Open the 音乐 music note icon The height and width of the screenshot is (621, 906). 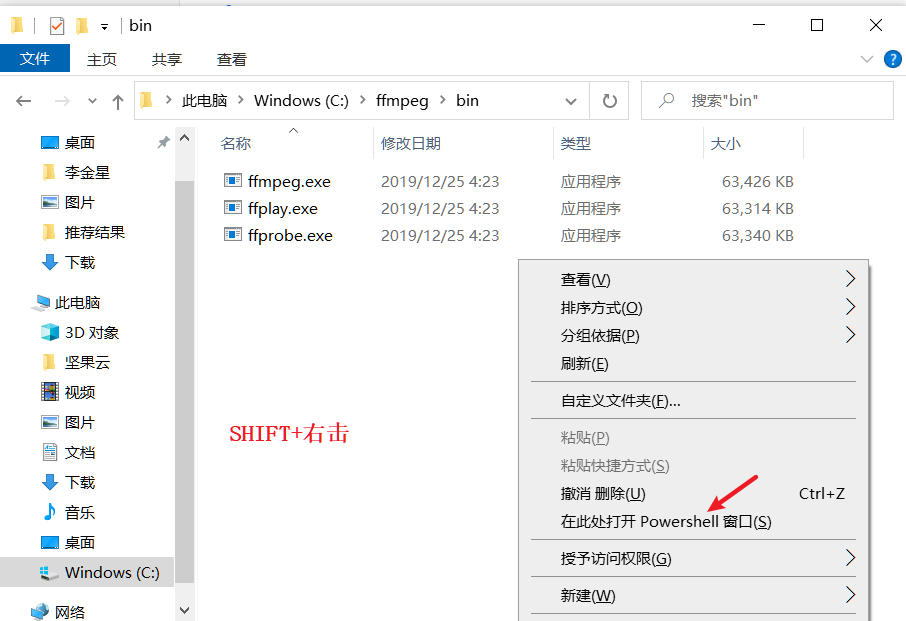coord(50,512)
